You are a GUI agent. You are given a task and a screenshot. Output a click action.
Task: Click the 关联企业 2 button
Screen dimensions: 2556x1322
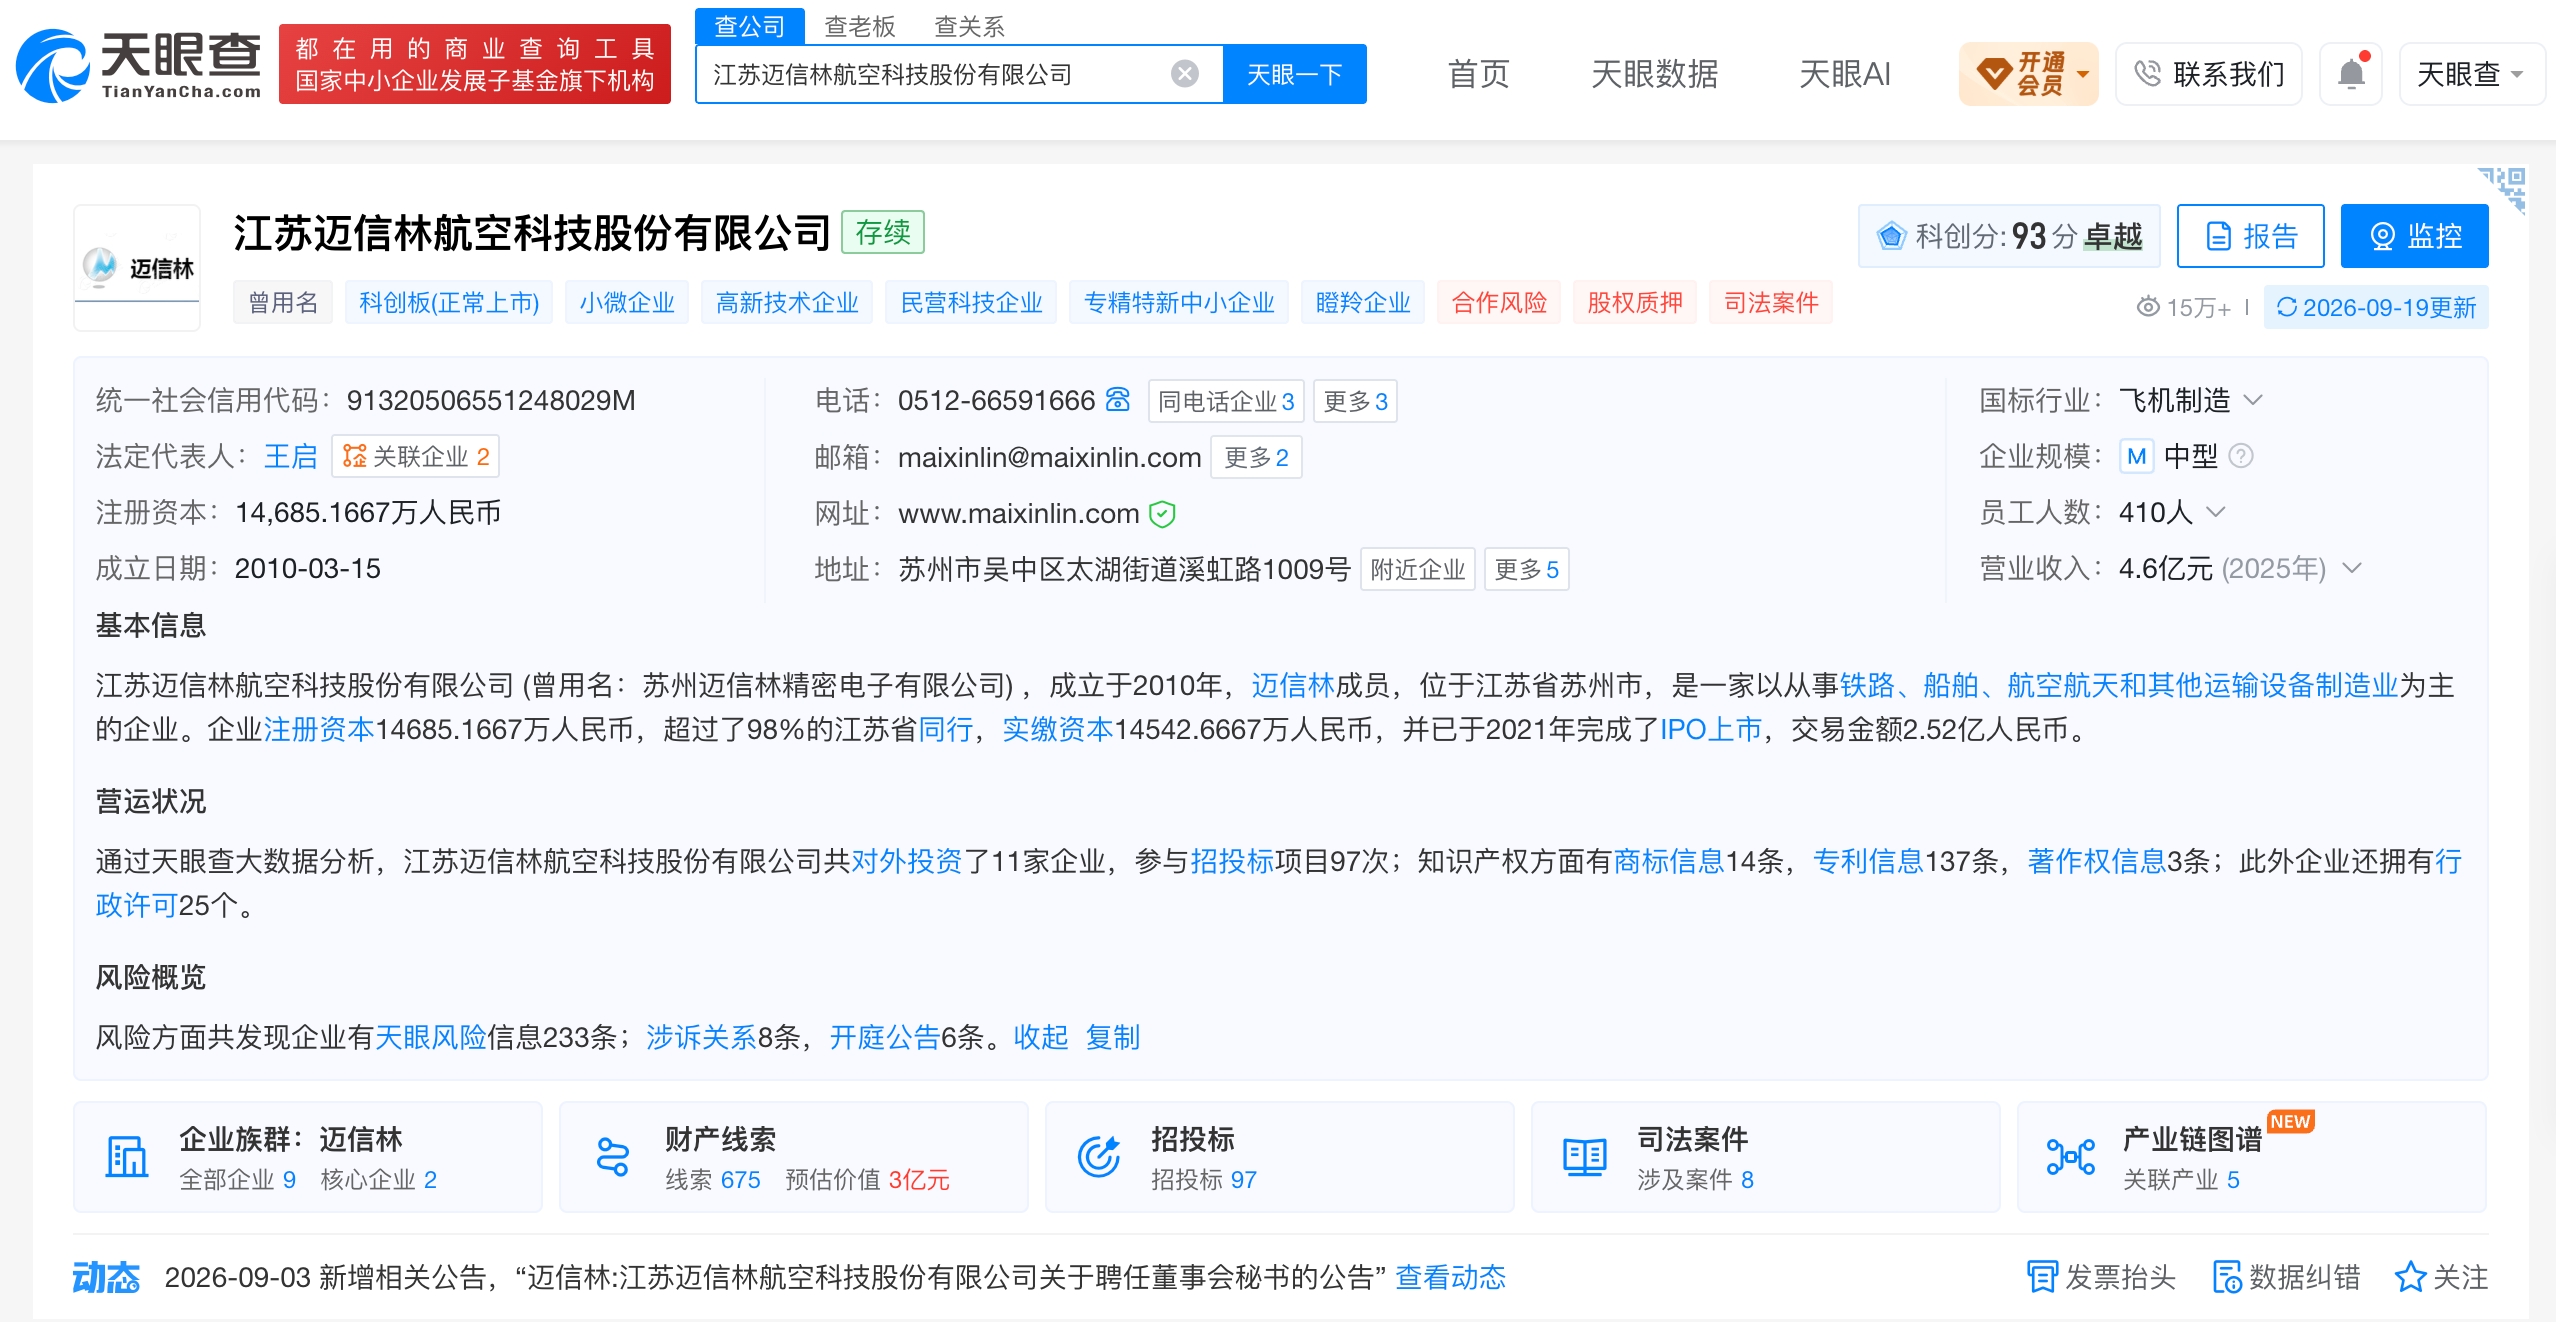point(416,456)
